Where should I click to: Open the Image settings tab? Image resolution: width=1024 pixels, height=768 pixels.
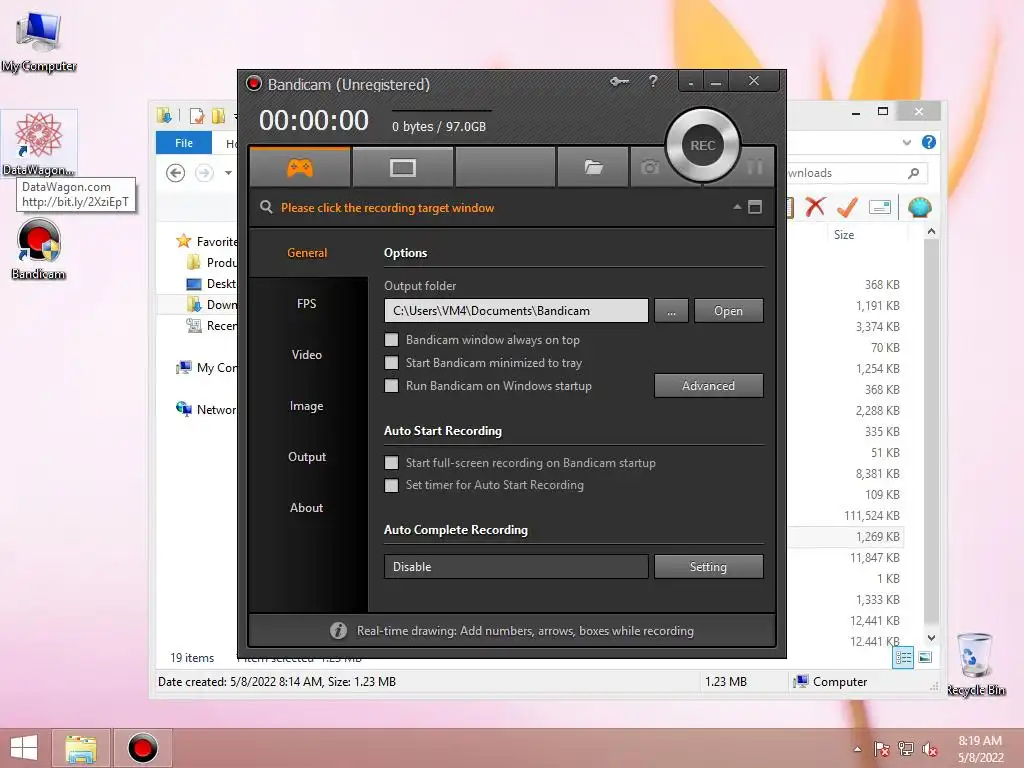pyautogui.click(x=306, y=406)
